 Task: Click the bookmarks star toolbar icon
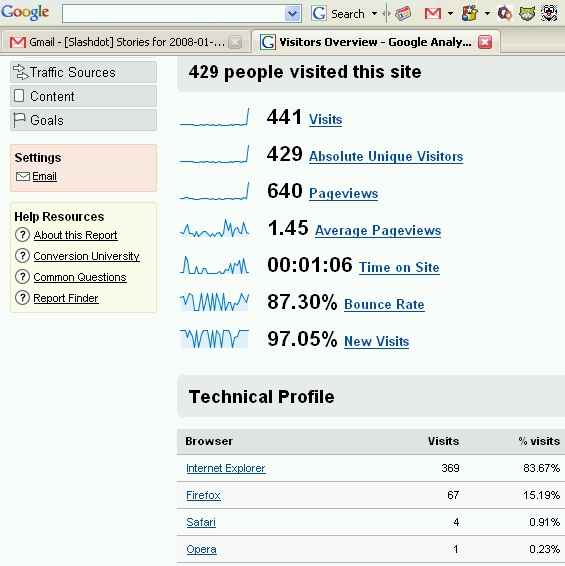470,14
